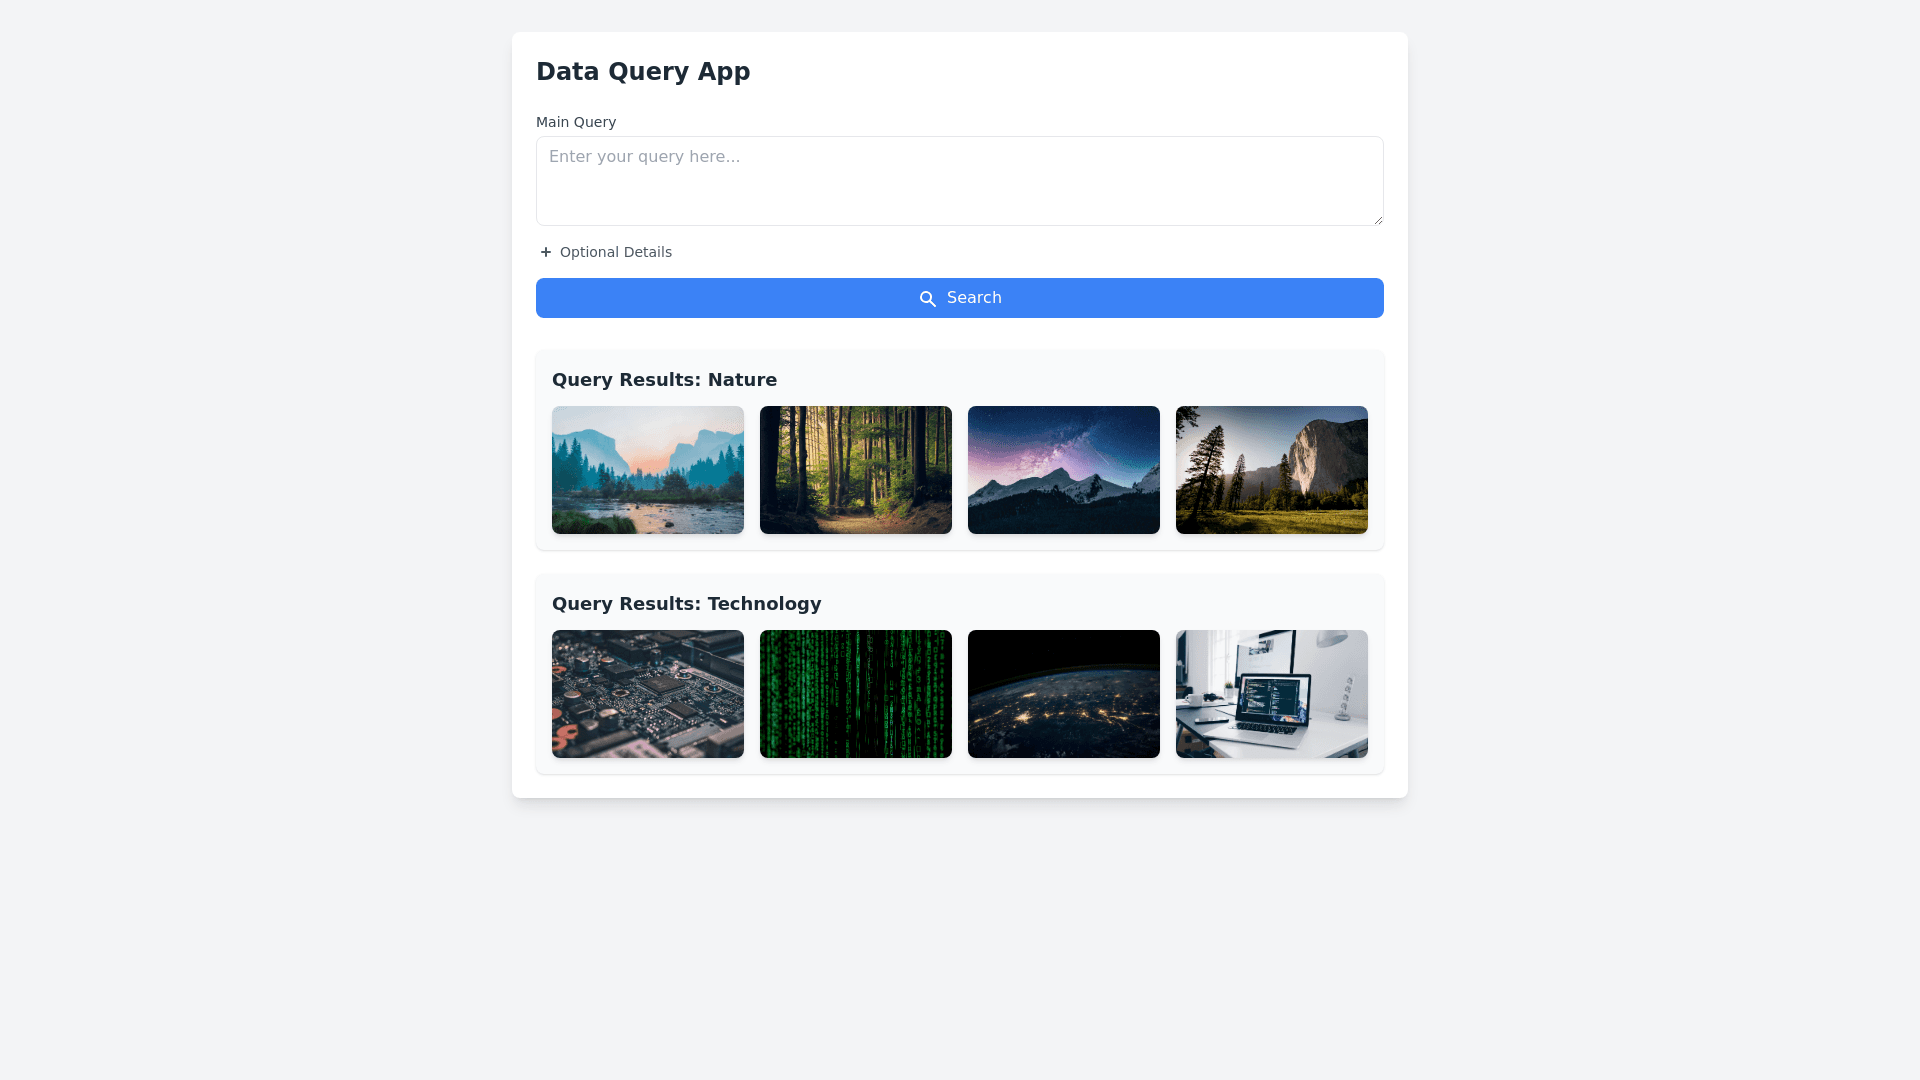This screenshot has width=1920, height=1080.
Task: Open the Milky Way over mountains image
Action: point(1063,470)
